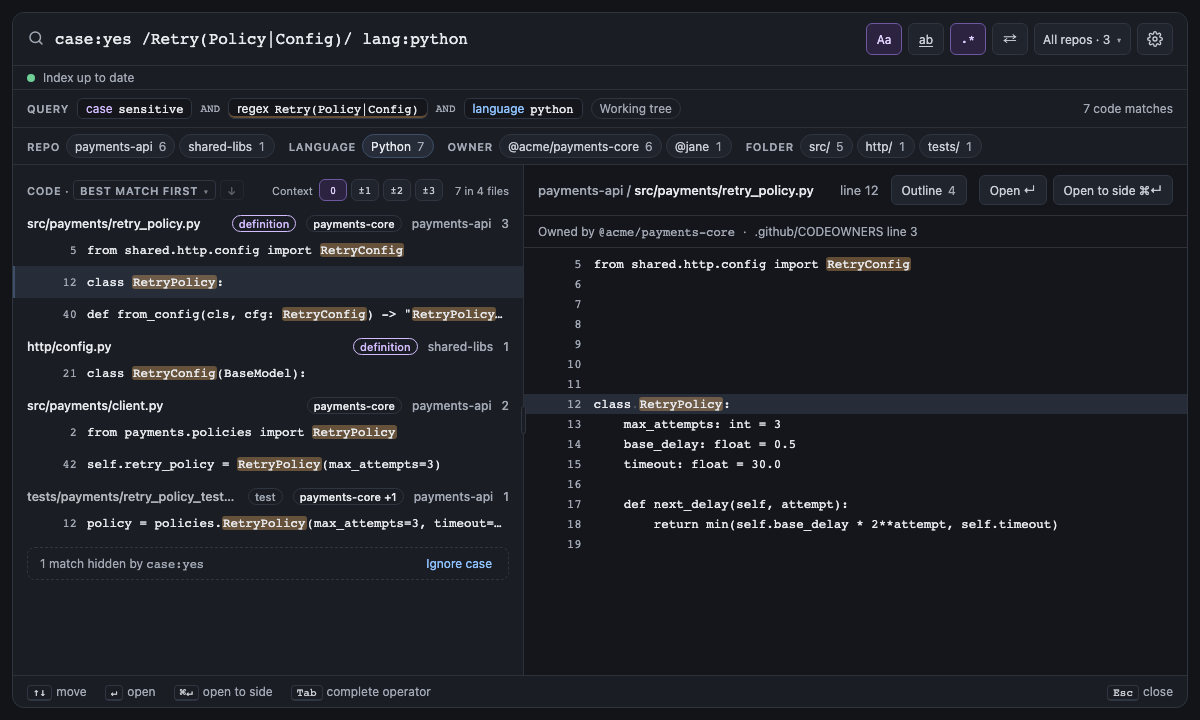Open the Best match first sort dropdown

point(144,190)
